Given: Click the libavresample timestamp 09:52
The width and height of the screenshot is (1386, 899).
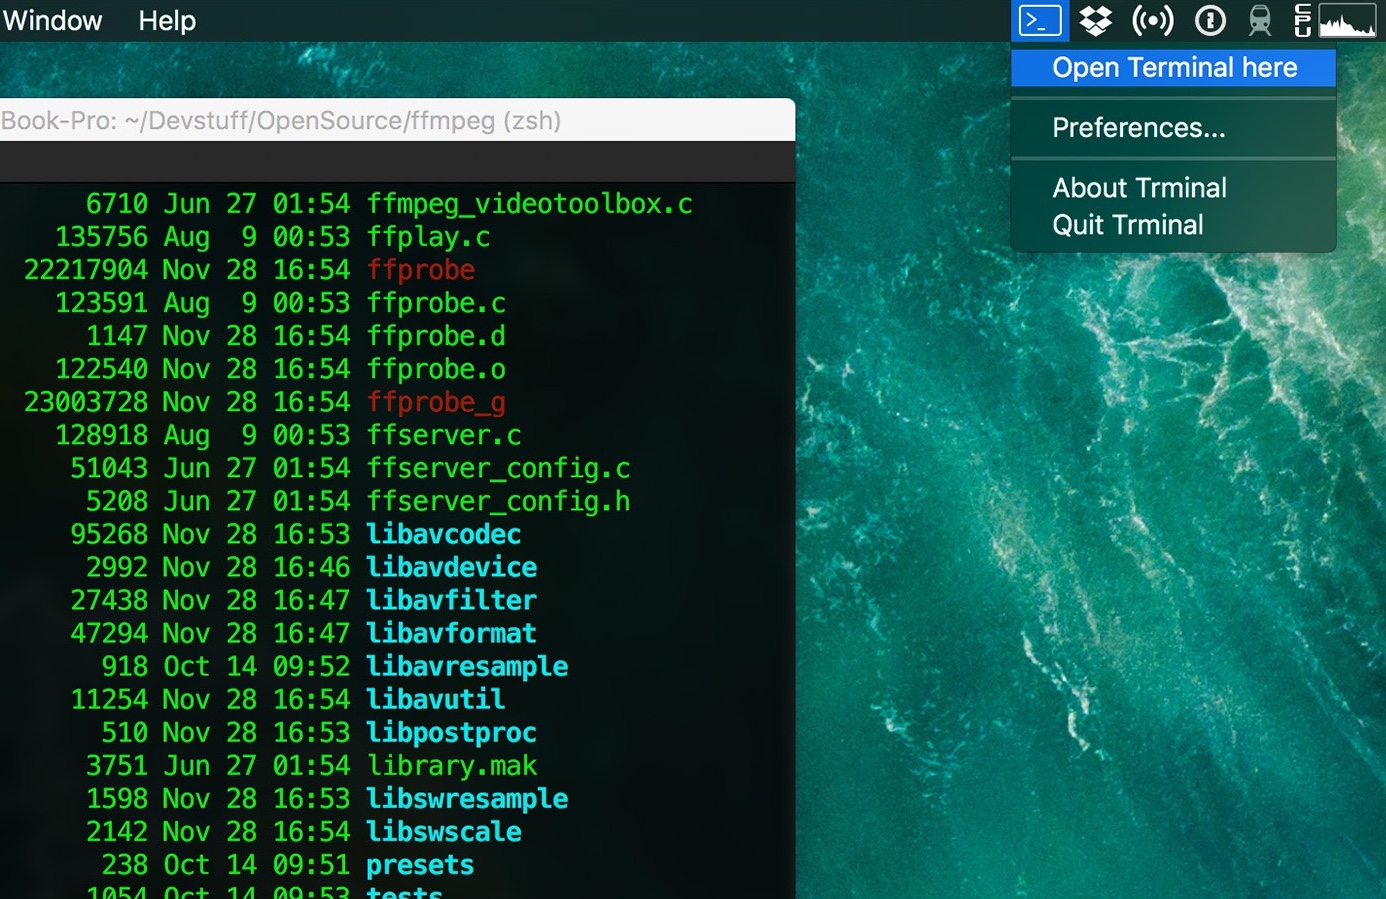Looking at the screenshot, I should (x=311, y=666).
